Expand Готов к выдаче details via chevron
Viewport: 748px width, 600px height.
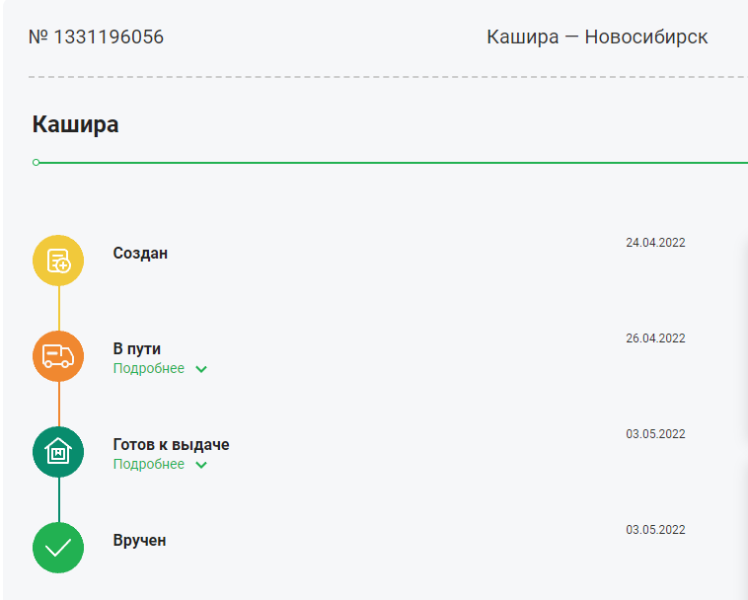(x=201, y=465)
